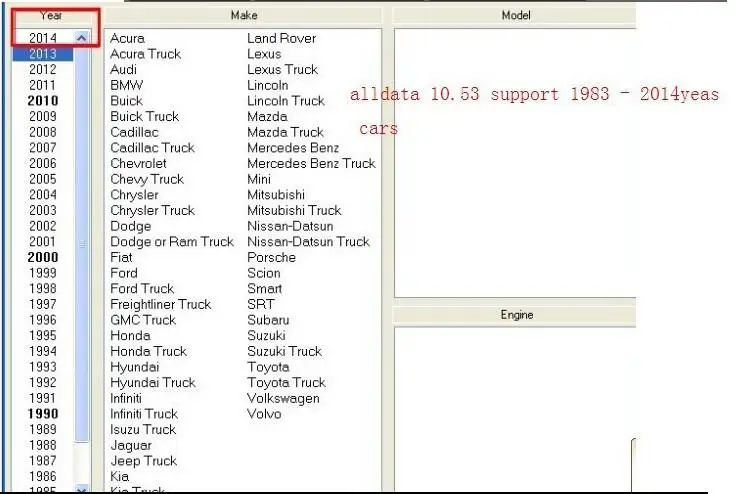Choose Scion make
Viewport: 744px width, 494px height.
[x=263, y=273]
